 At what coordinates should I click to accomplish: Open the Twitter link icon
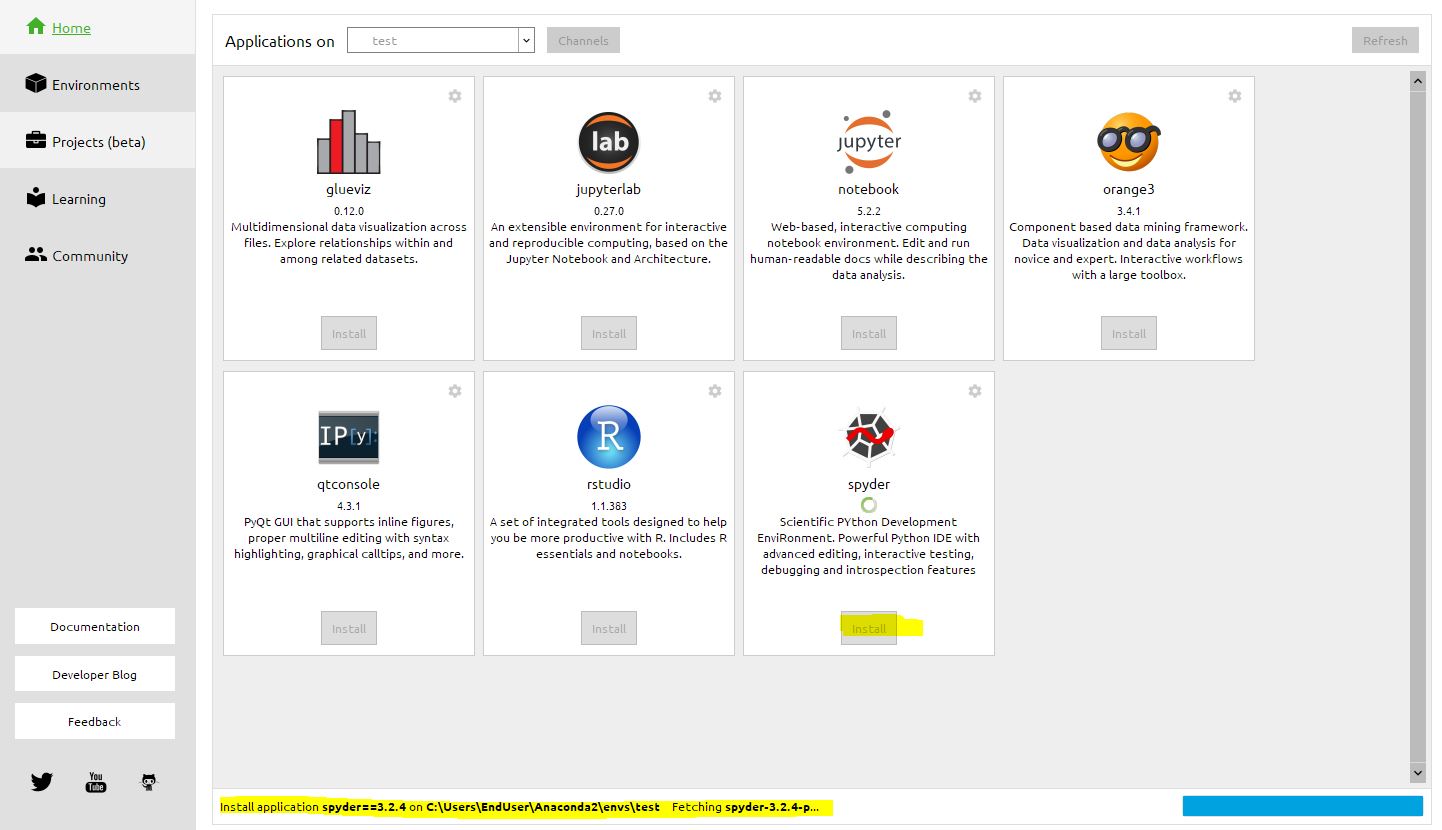[x=41, y=782]
